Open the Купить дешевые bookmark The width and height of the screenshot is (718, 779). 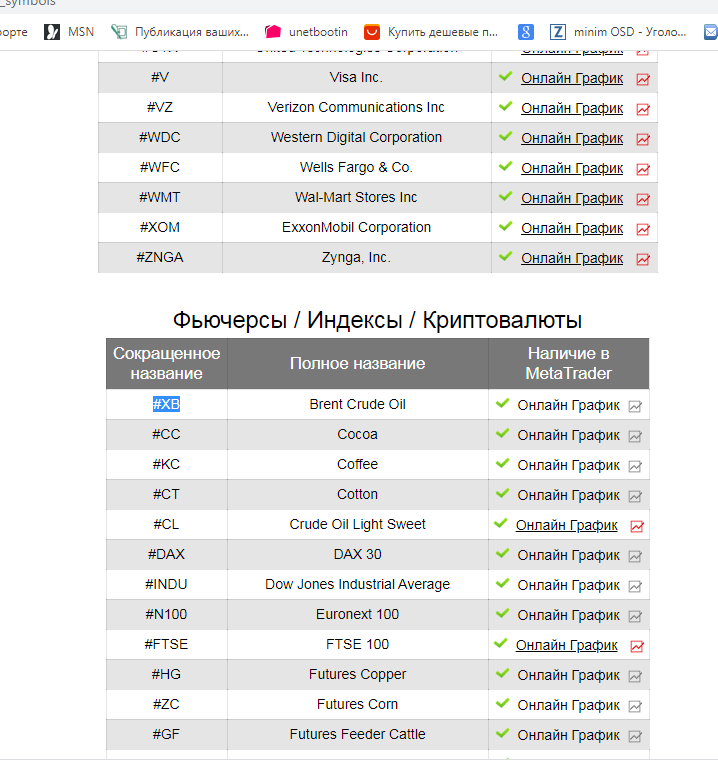coord(431,32)
